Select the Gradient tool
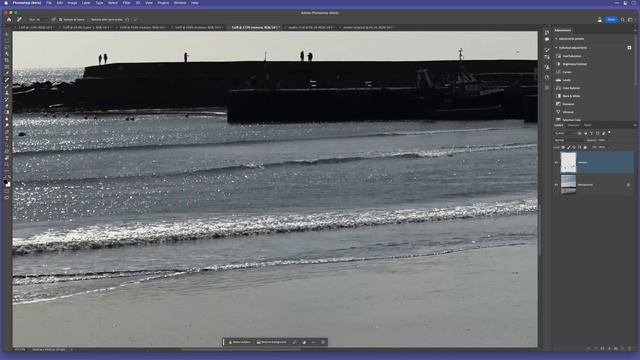The height and width of the screenshot is (360, 640). coord(7,112)
